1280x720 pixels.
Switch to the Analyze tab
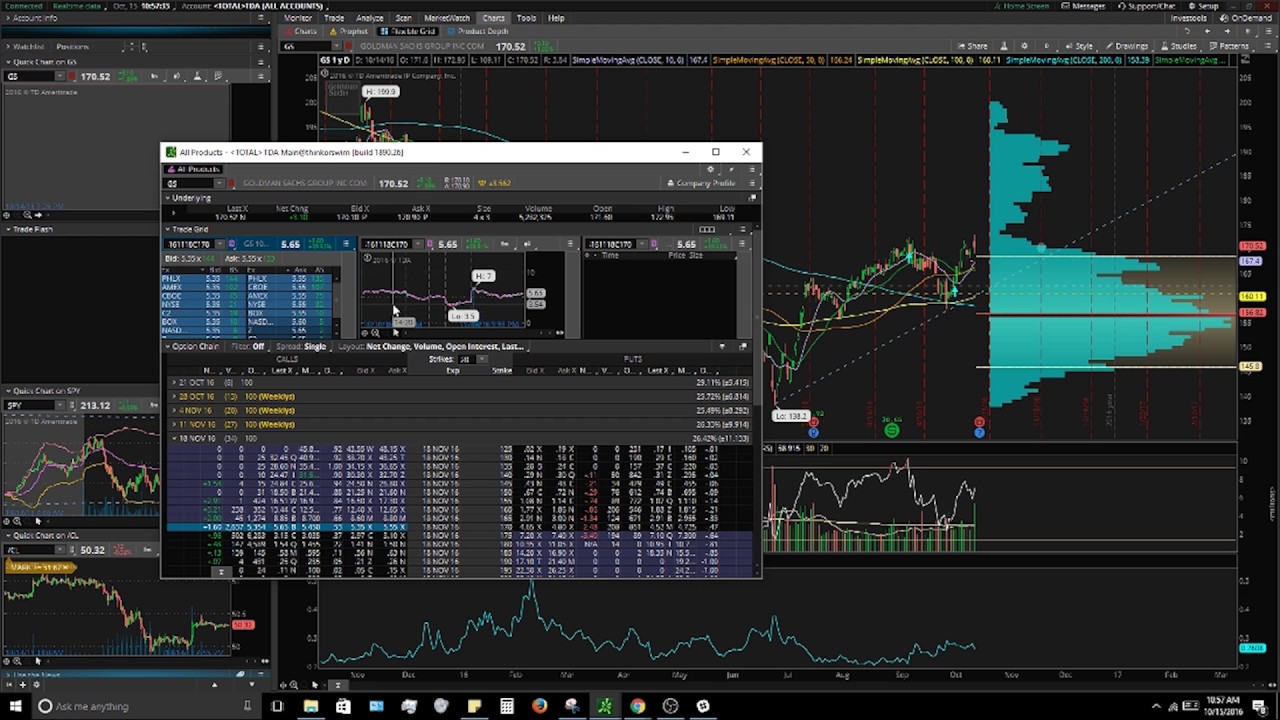369,18
